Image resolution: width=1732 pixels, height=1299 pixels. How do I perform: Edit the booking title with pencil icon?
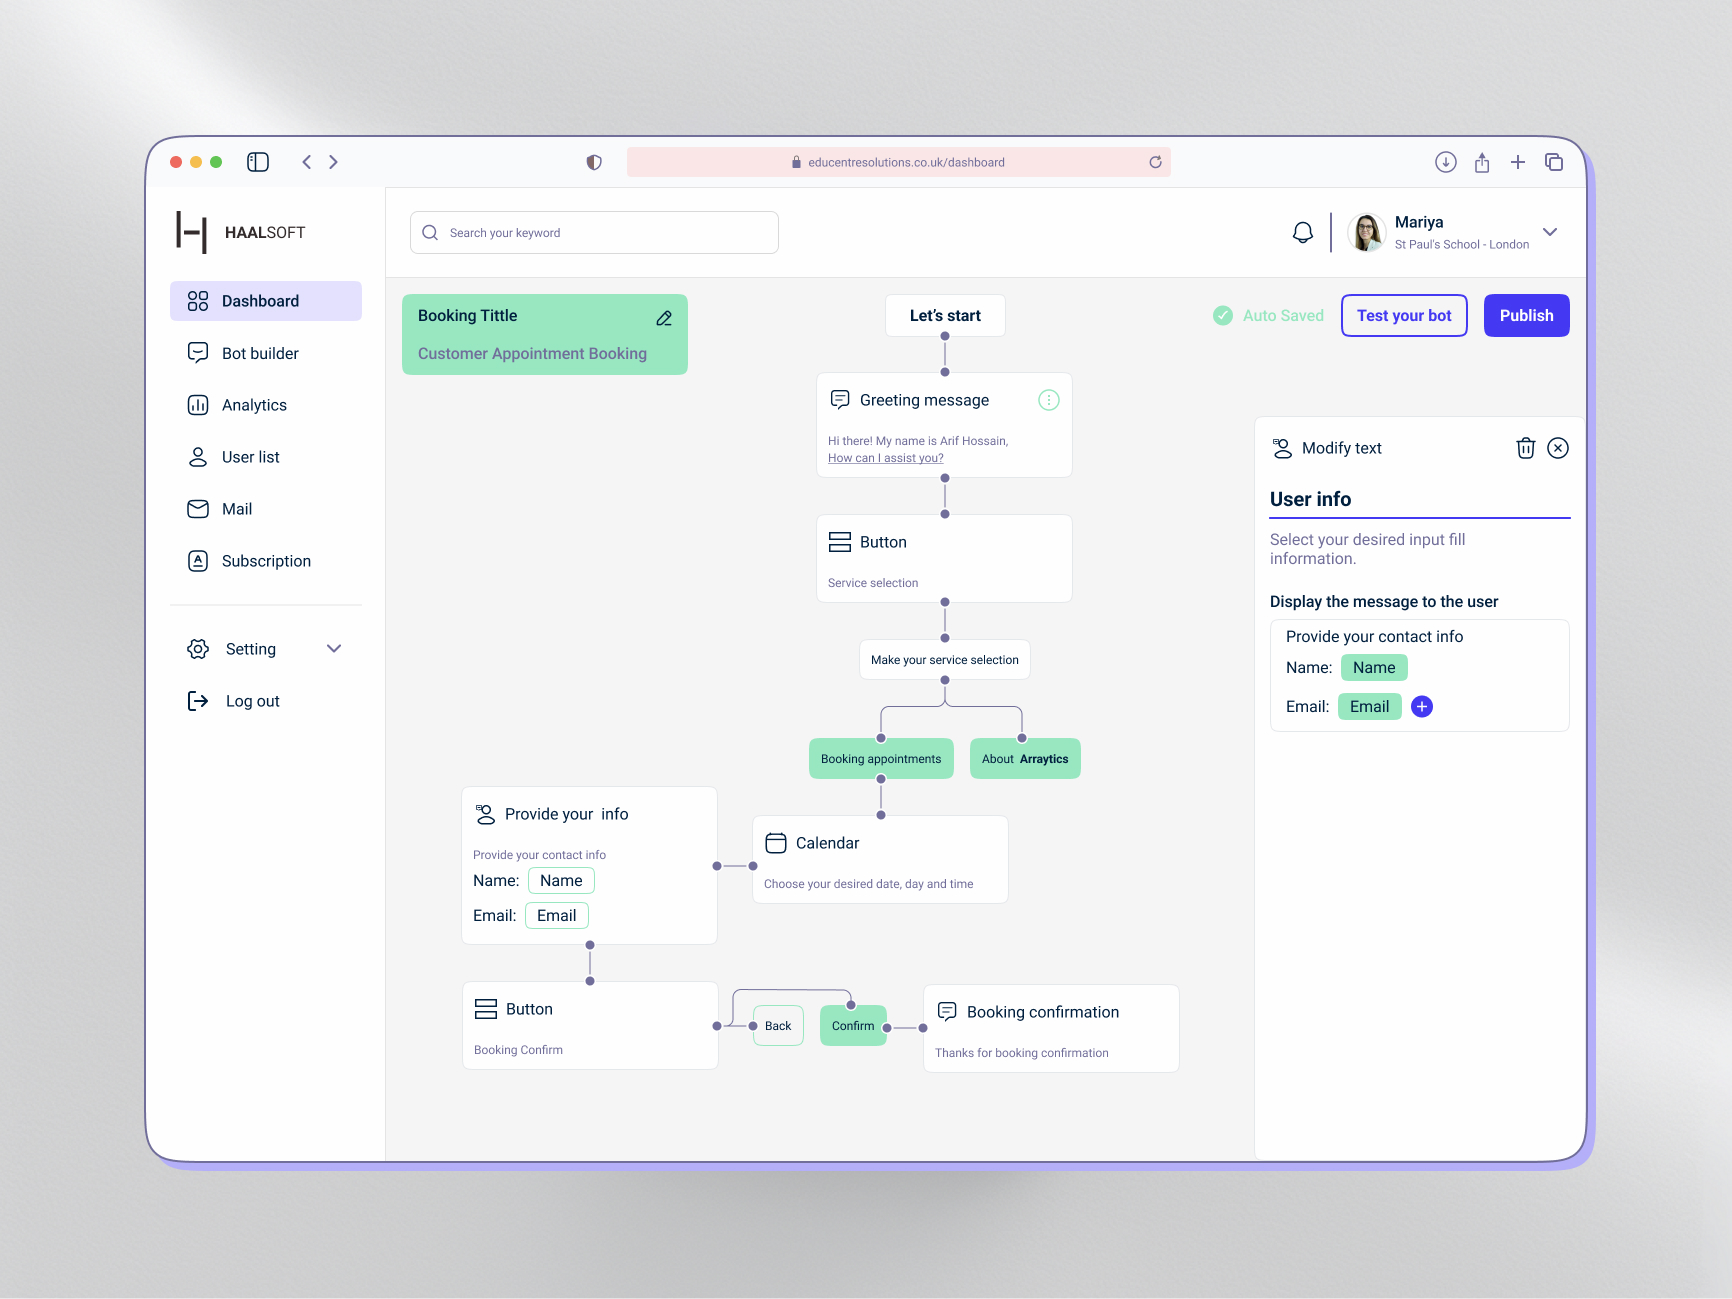pos(664,318)
